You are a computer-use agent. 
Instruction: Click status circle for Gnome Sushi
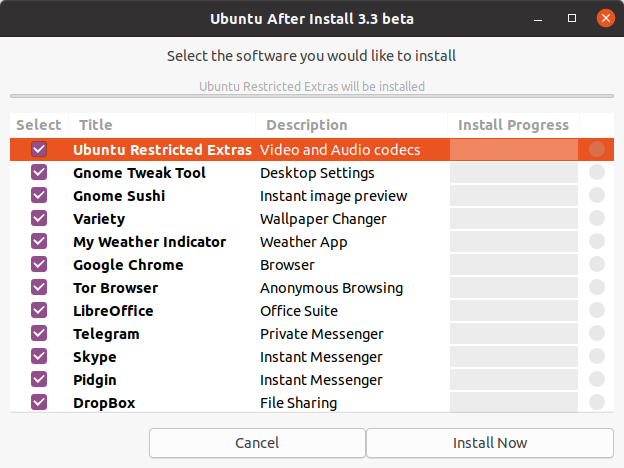pos(597,195)
